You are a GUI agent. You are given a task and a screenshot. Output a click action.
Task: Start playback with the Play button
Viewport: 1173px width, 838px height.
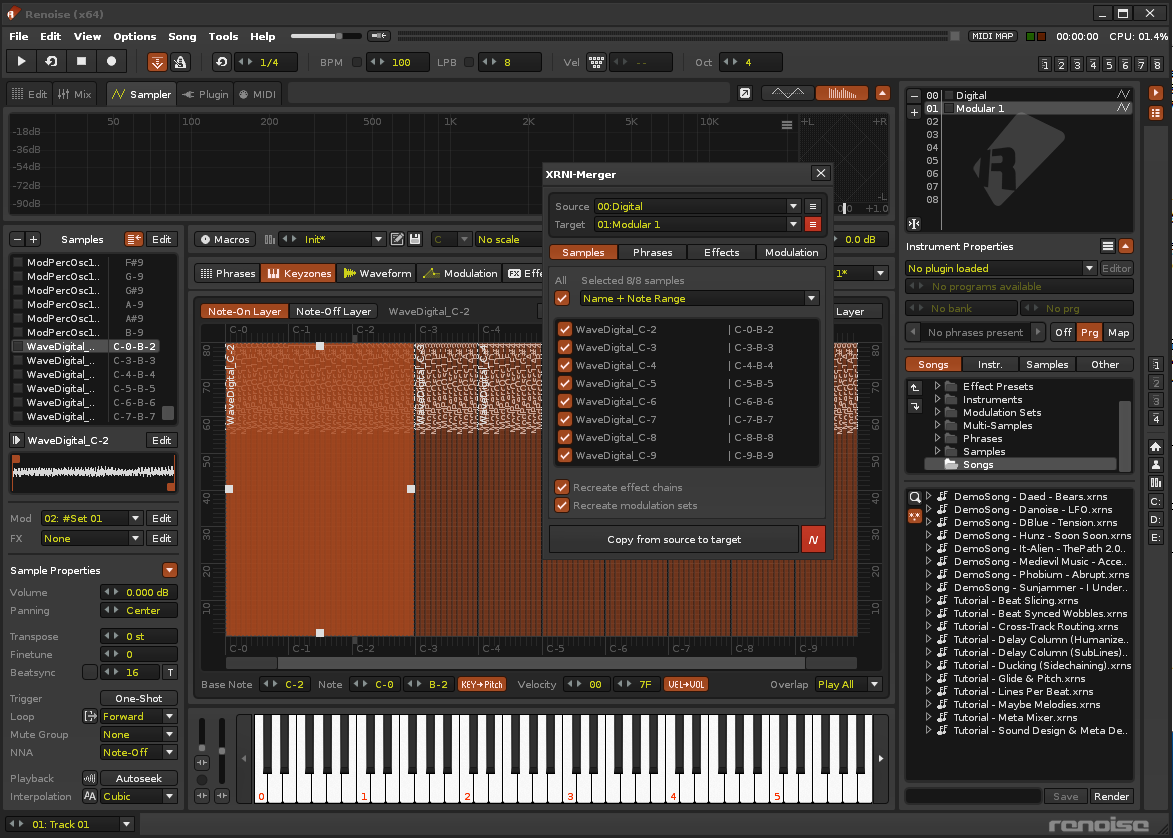22,61
